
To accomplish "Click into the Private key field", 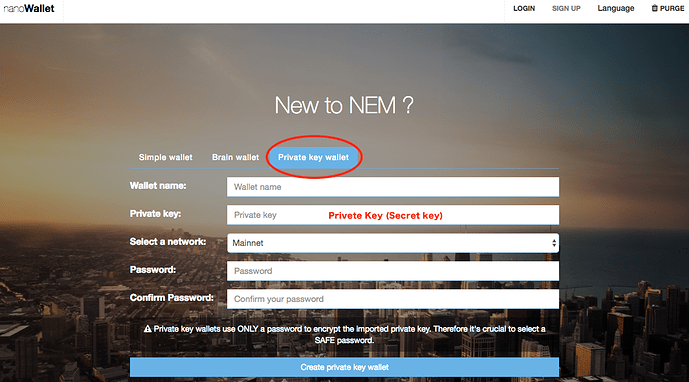I will [393, 215].
